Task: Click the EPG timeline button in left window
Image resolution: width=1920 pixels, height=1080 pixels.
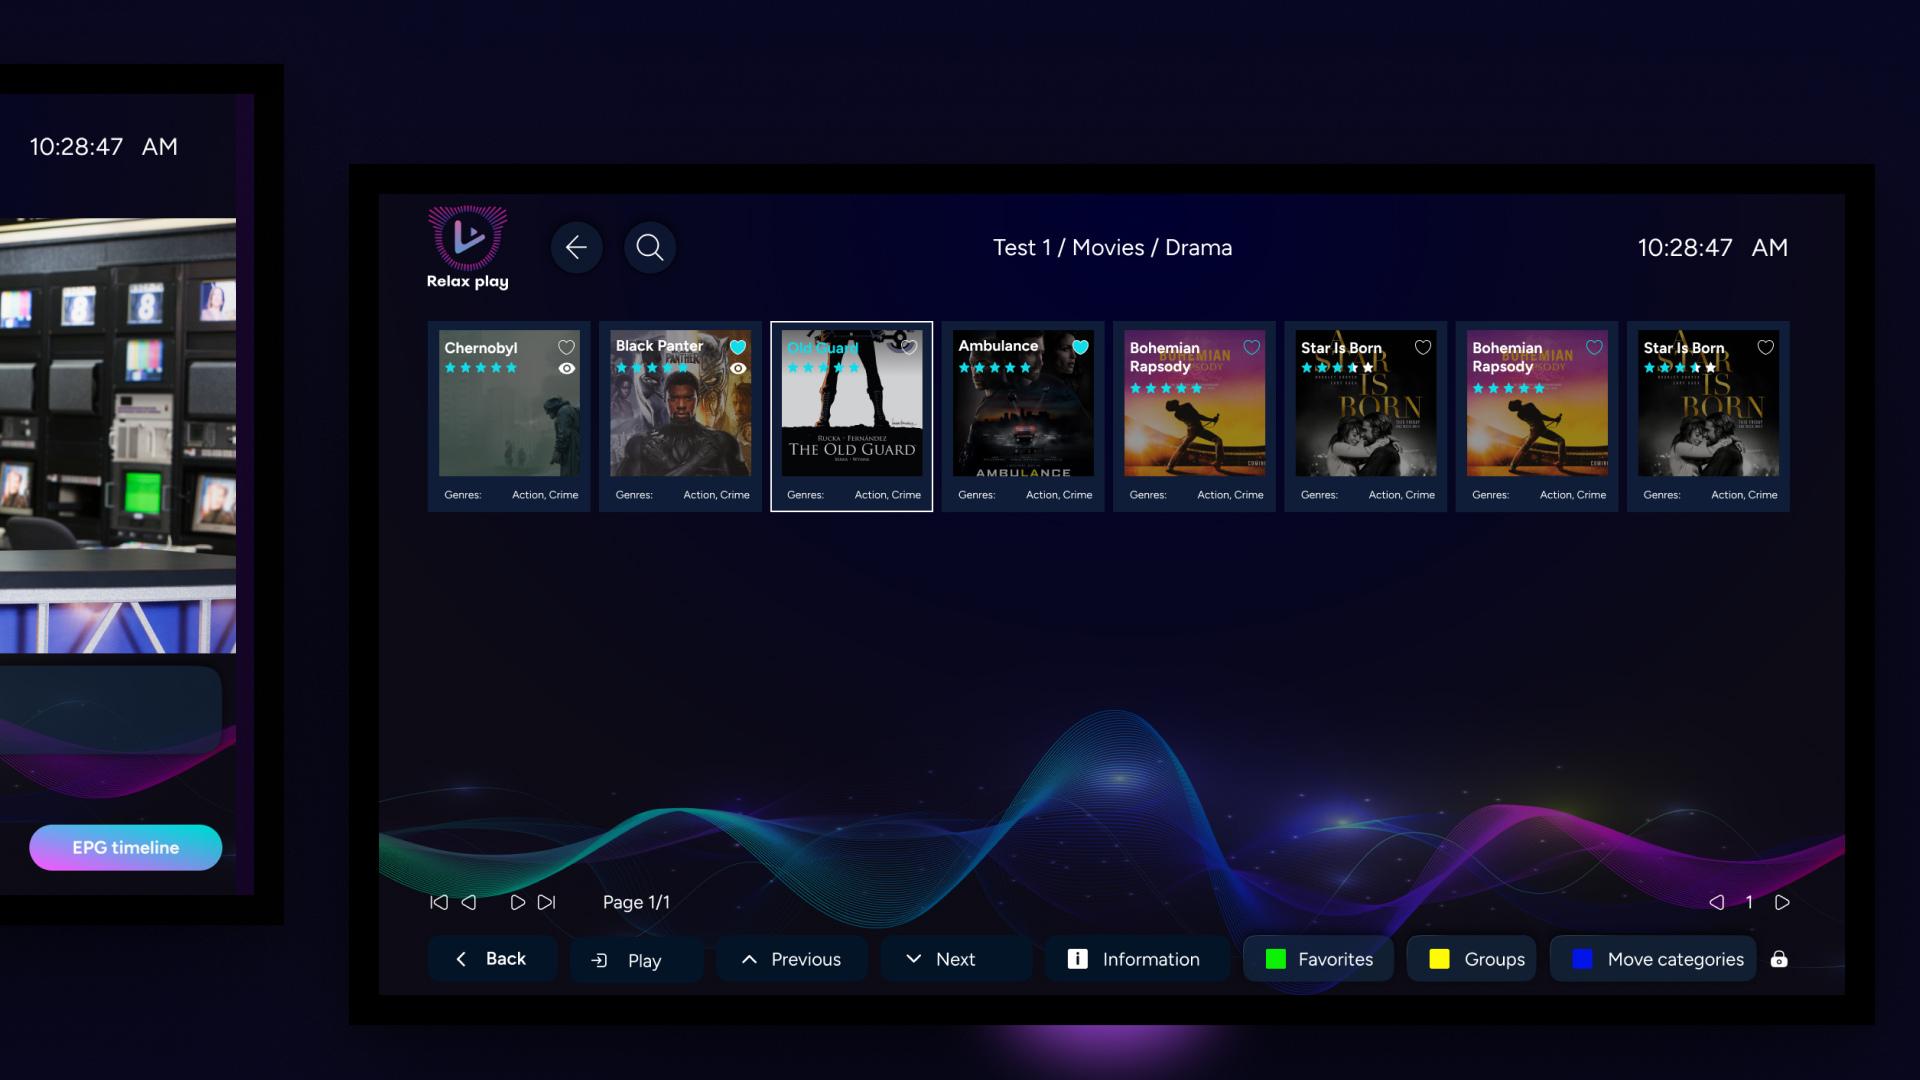Action: [x=125, y=847]
